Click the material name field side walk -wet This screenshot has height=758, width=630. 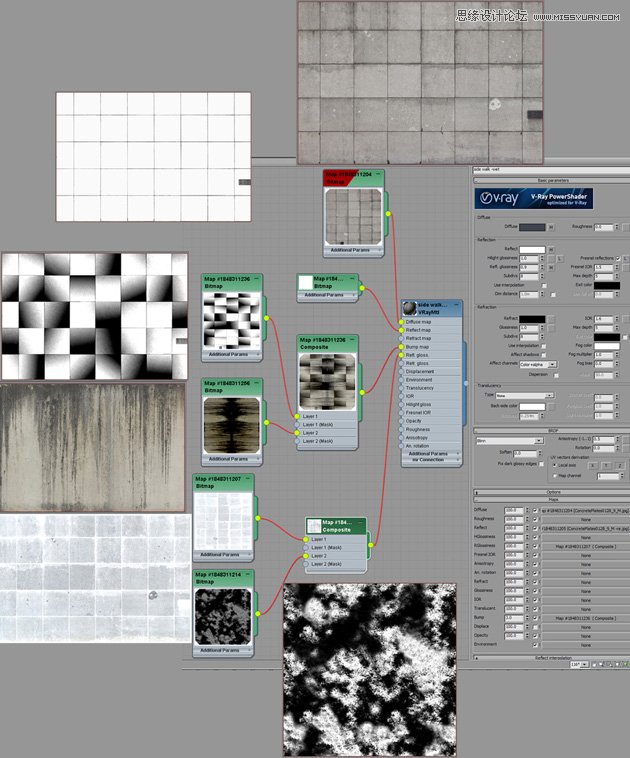551,170
